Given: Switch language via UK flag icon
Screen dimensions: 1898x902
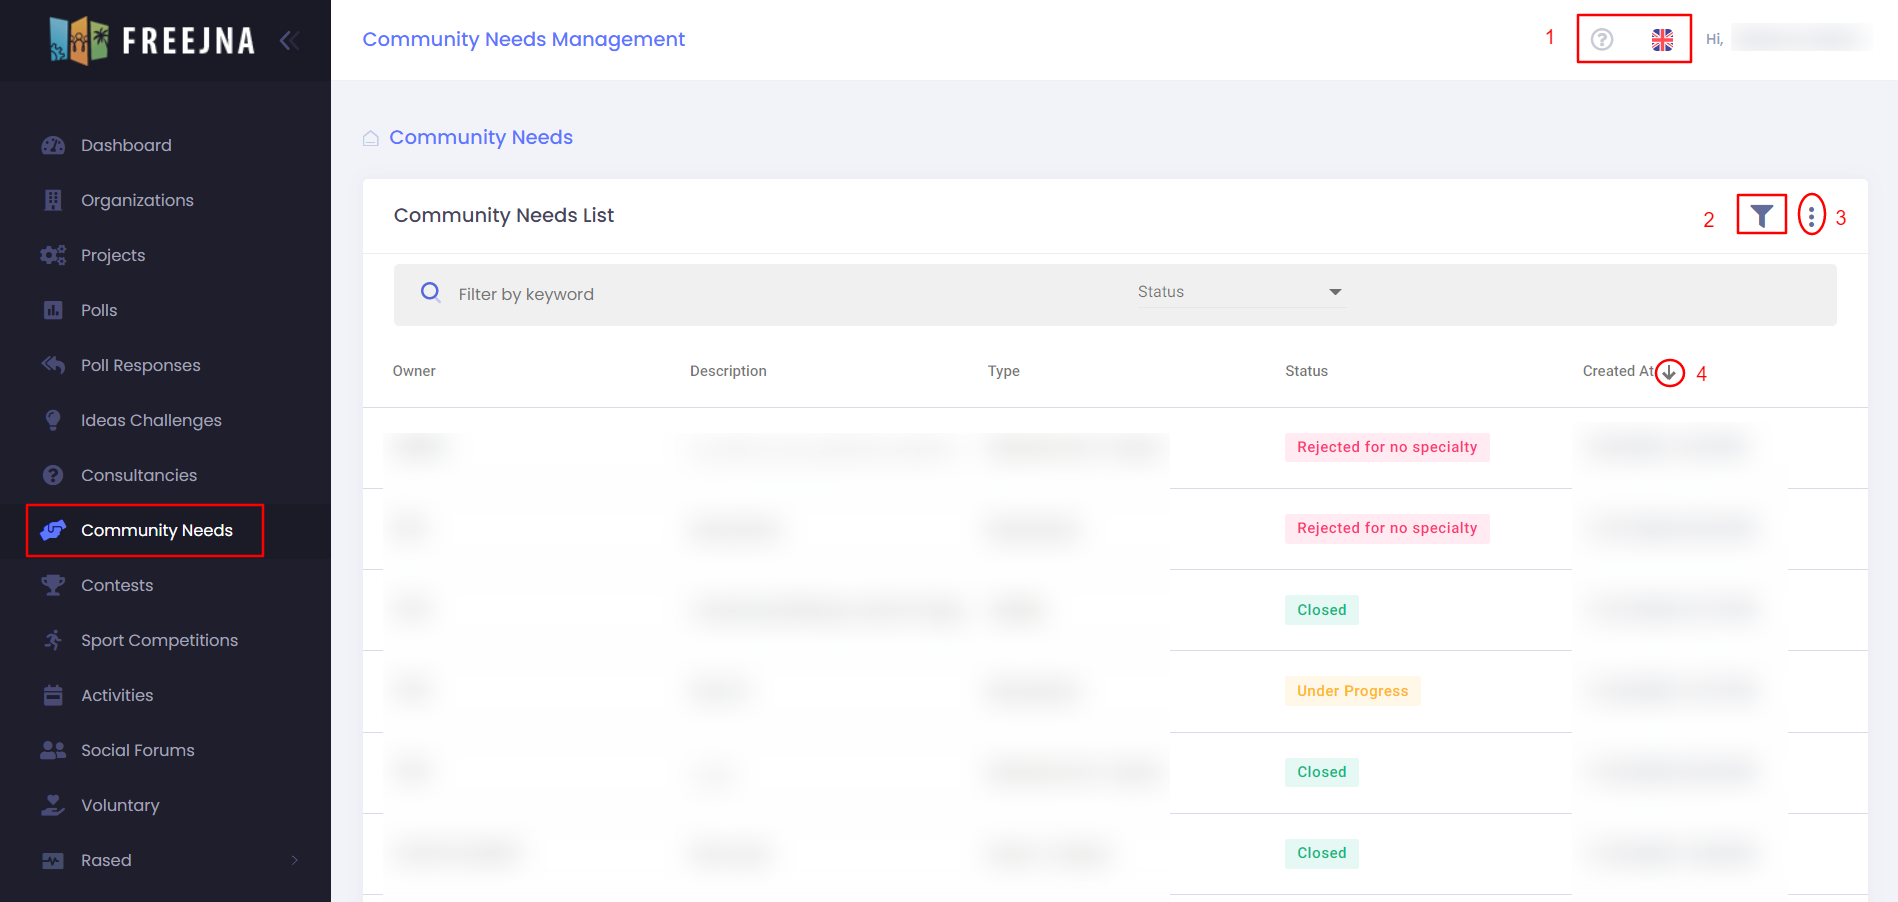Looking at the screenshot, I should 1662,39.
